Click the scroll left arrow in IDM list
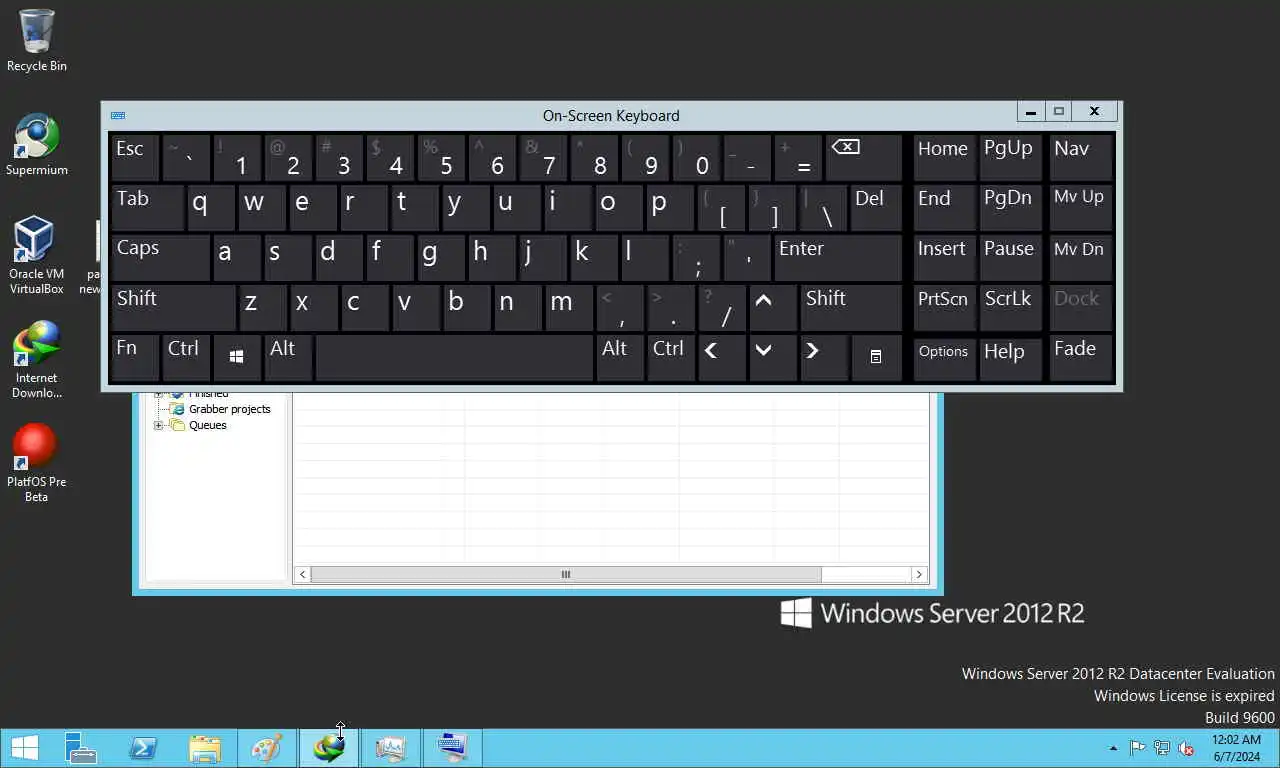The width and height of the screenshot is (1280, 768). tap(302, 575)
